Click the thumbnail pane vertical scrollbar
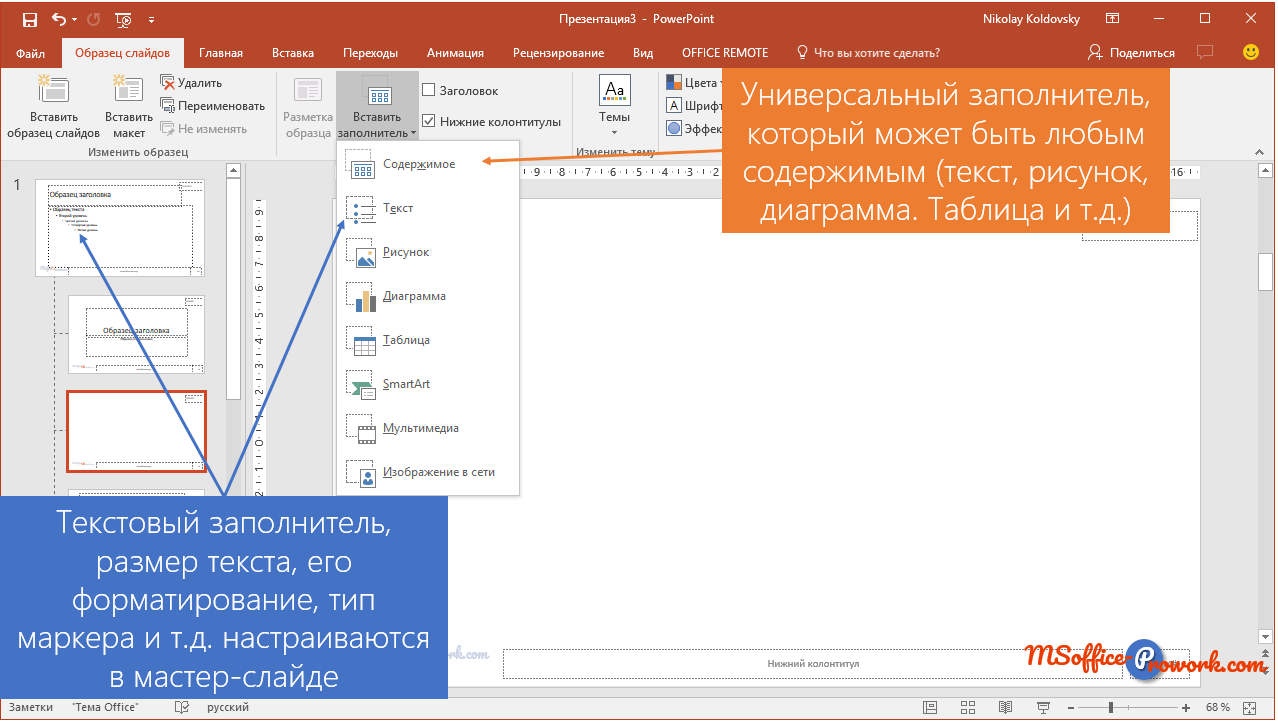 coord(233,290)
